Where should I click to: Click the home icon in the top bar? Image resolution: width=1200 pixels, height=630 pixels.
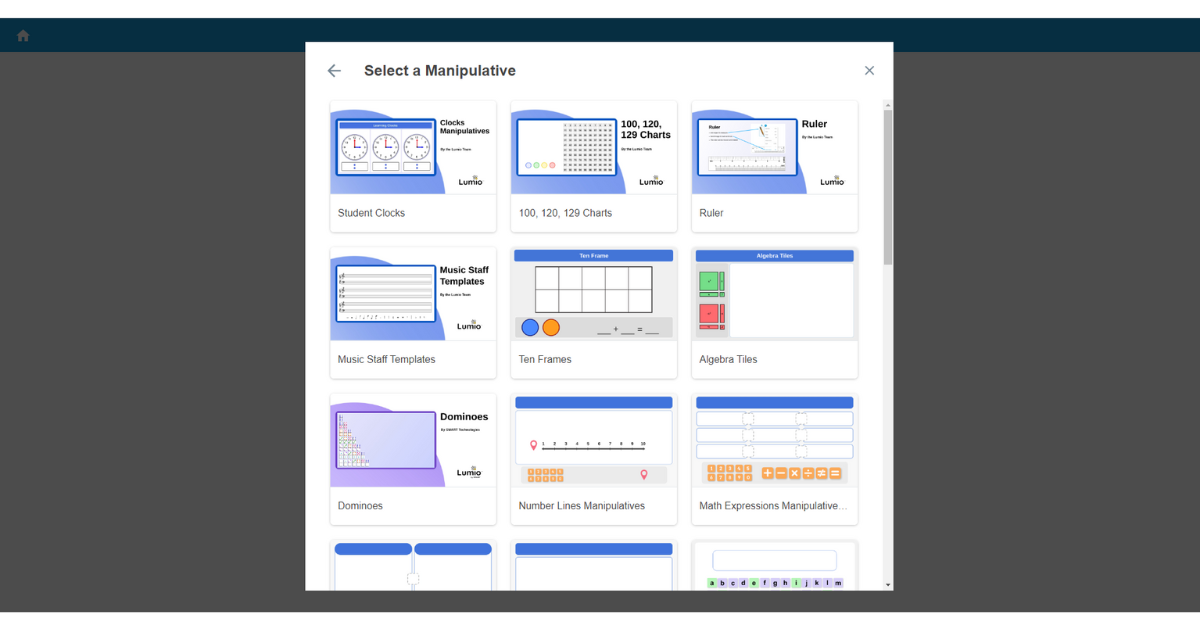[x=22, y=34]
